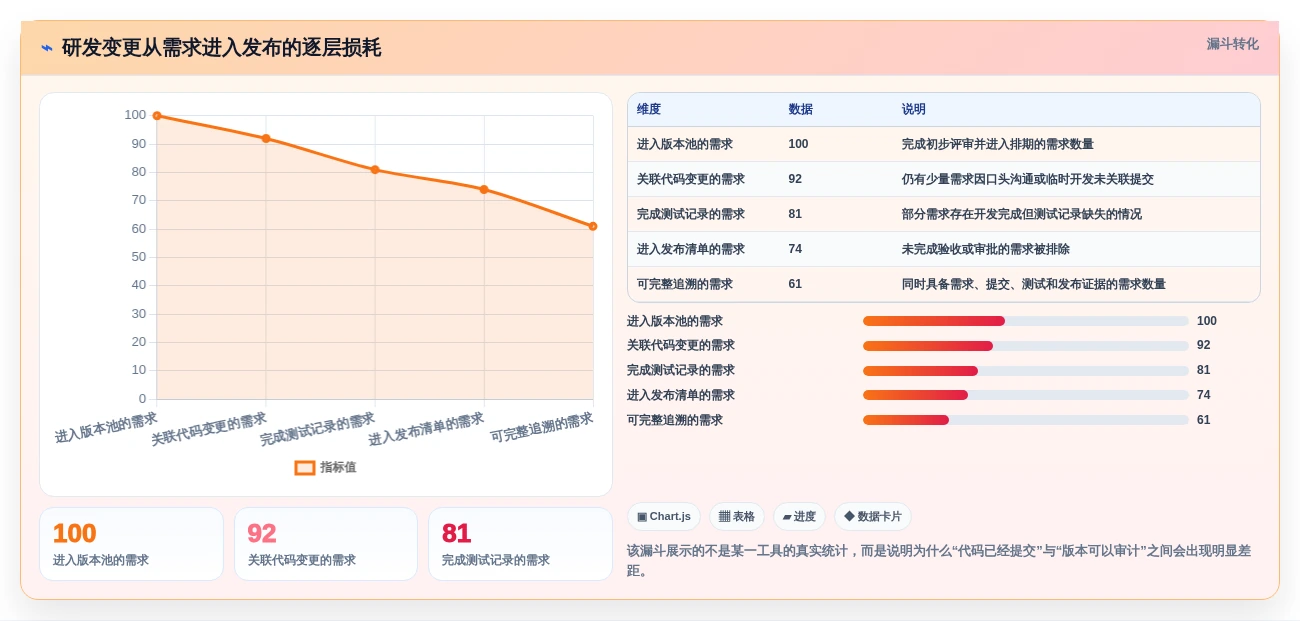Click the 说明 column header

point(914,109)
